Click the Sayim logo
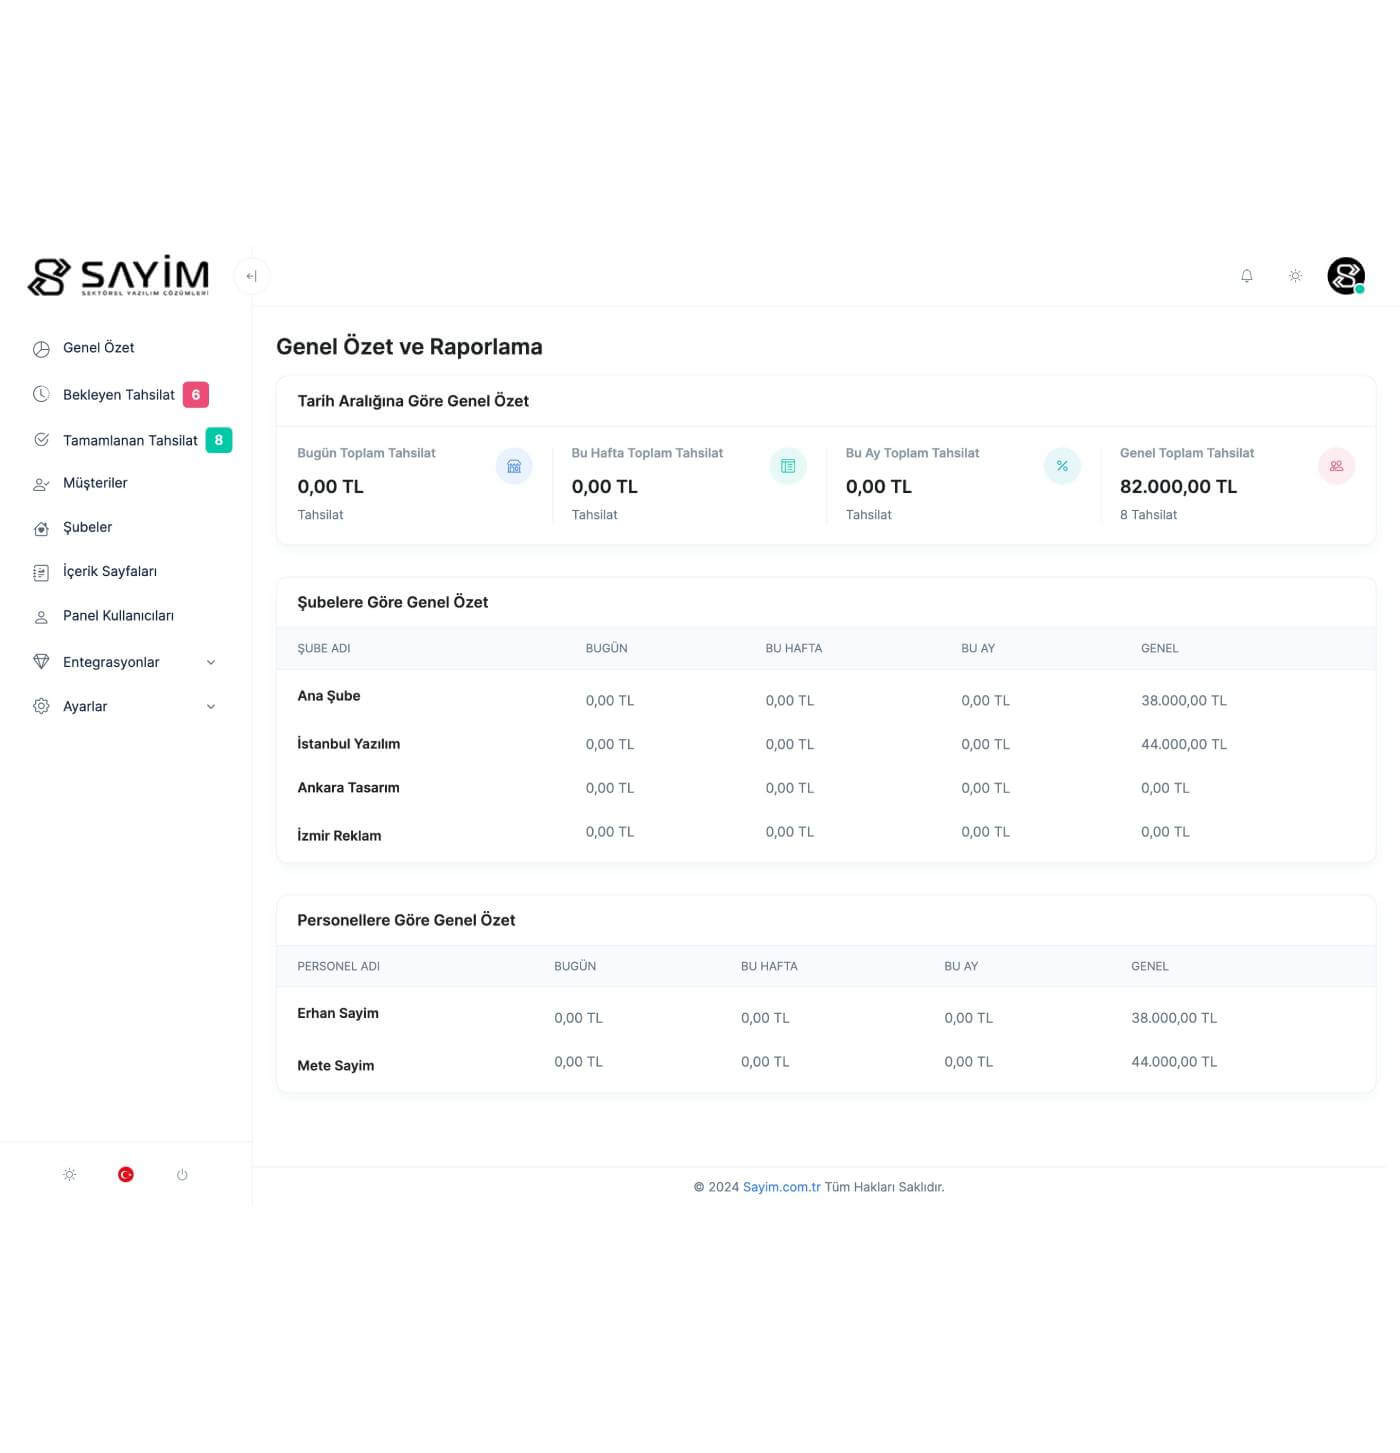The height and width of the screenshot is (1453, 1400). click(x=119, y=276)
